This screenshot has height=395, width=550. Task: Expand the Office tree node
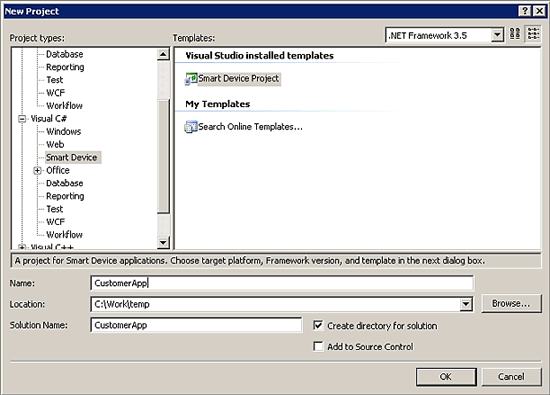(x=37, y=170)
